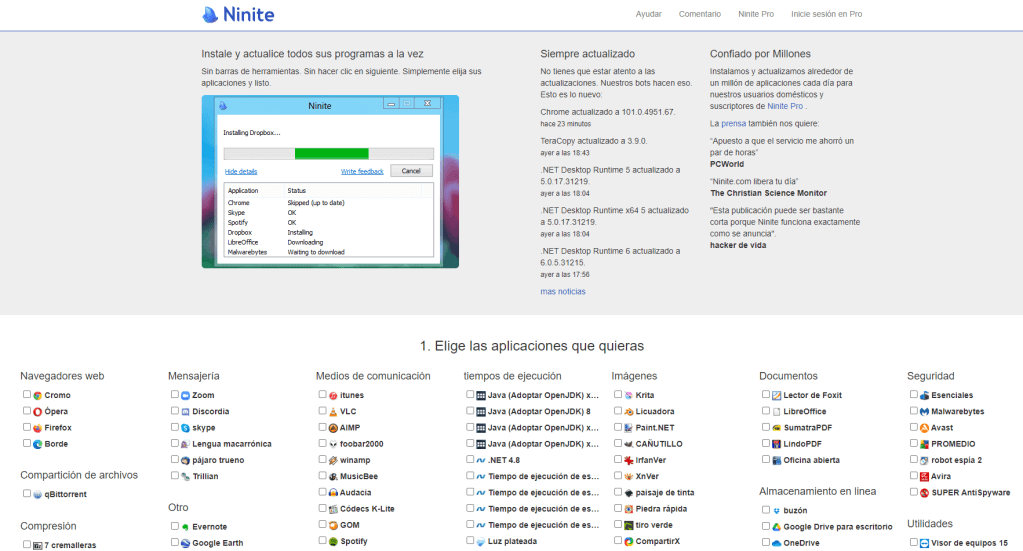This screenshot has width=1023, height=551.
Task: Check the Firefox checkbox
Action: click(27, 427)
